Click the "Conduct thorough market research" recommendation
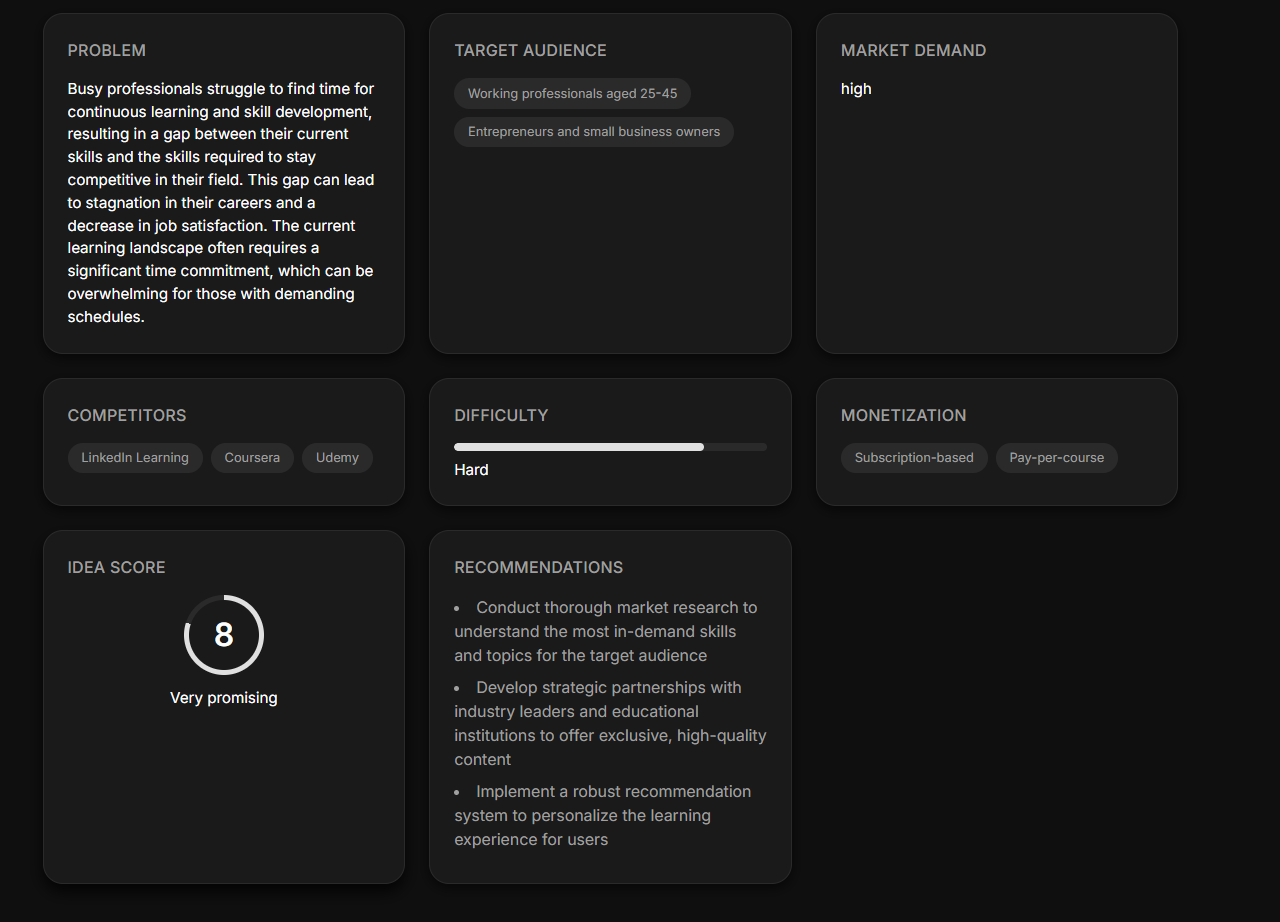 pyautogui.click(x=610, y=631)
